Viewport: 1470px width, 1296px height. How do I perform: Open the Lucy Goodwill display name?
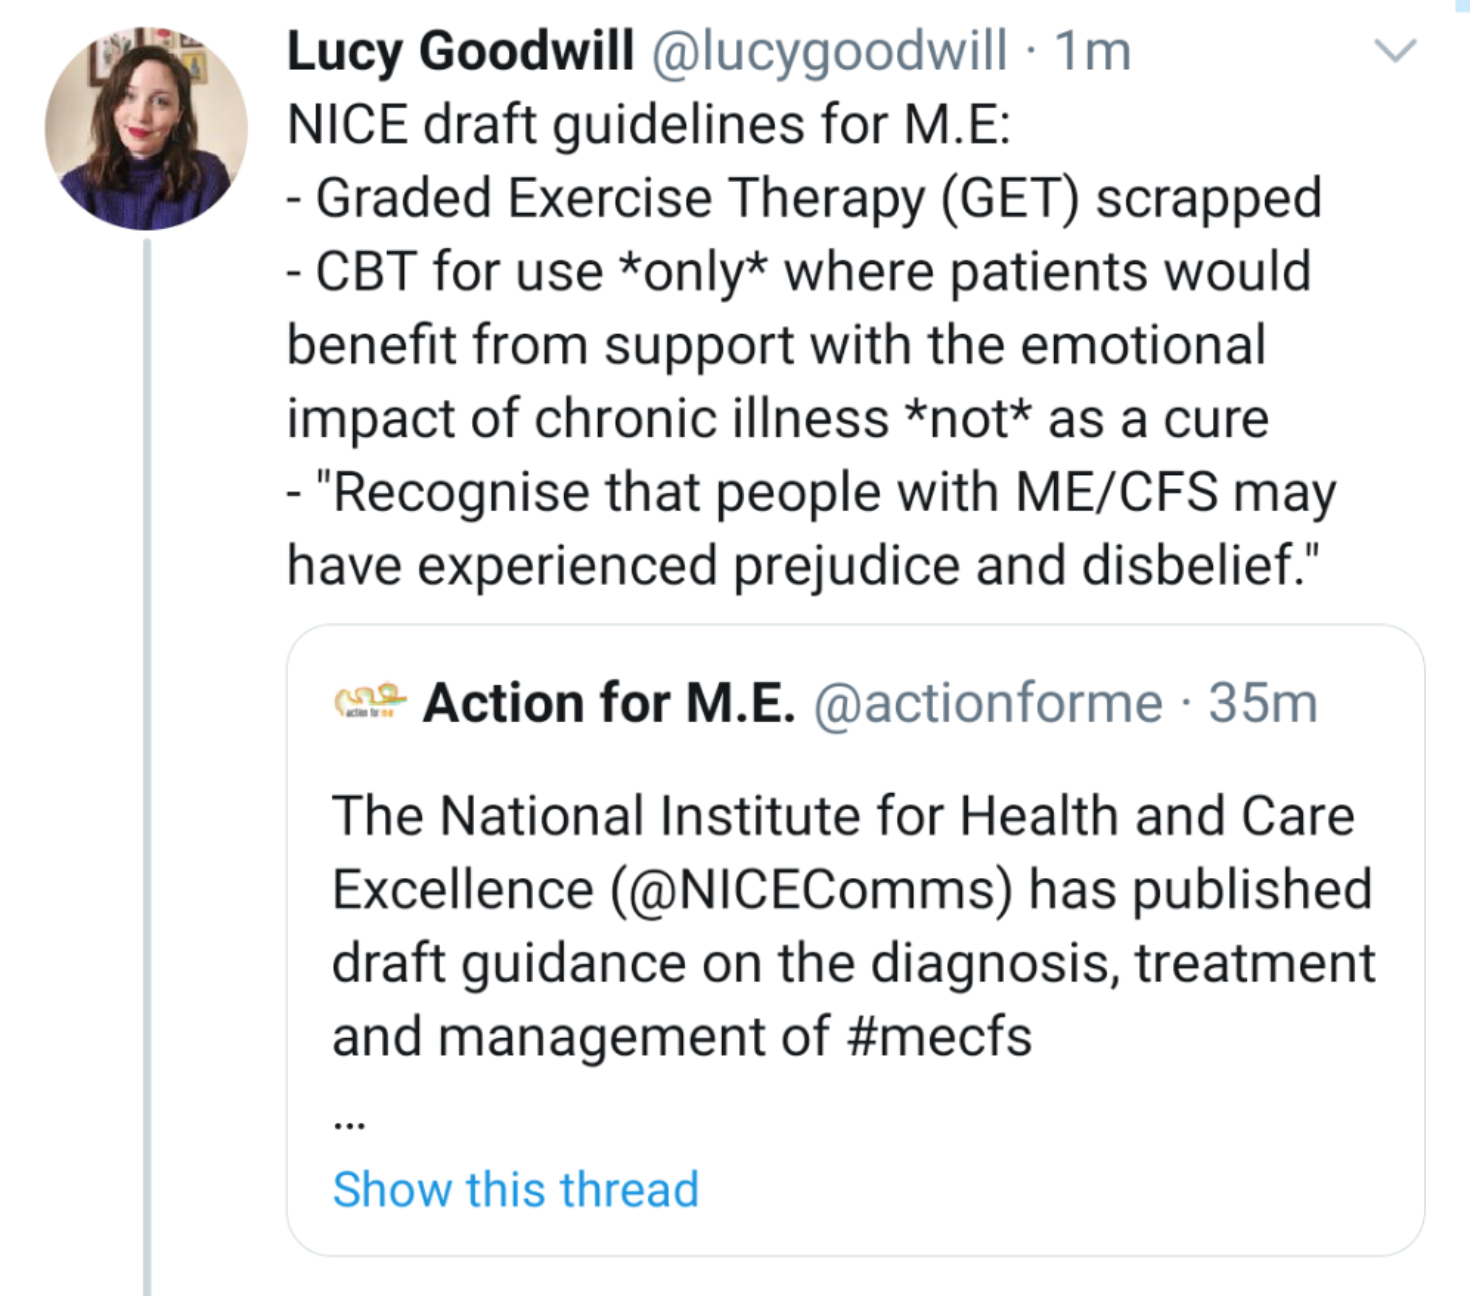pos(460,51)
